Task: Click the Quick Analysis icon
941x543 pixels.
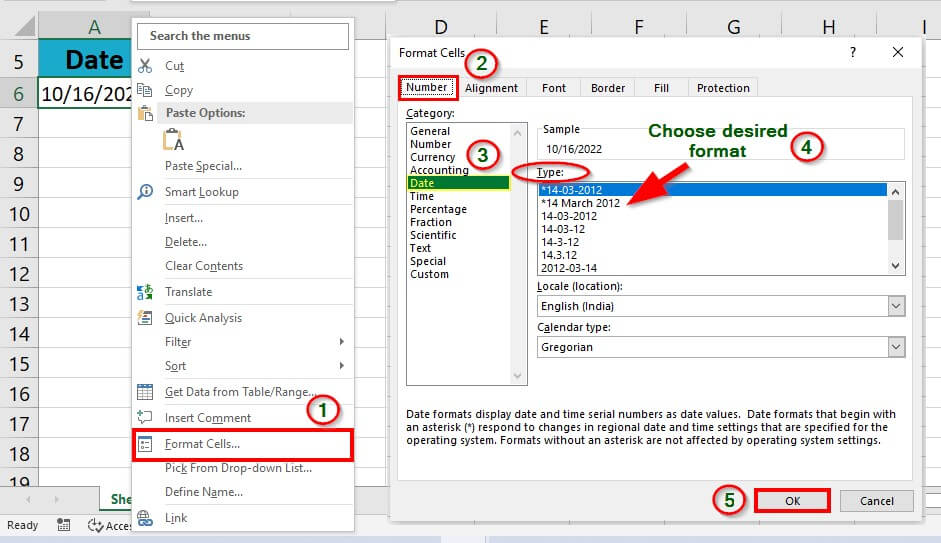Action: point(145,317)
